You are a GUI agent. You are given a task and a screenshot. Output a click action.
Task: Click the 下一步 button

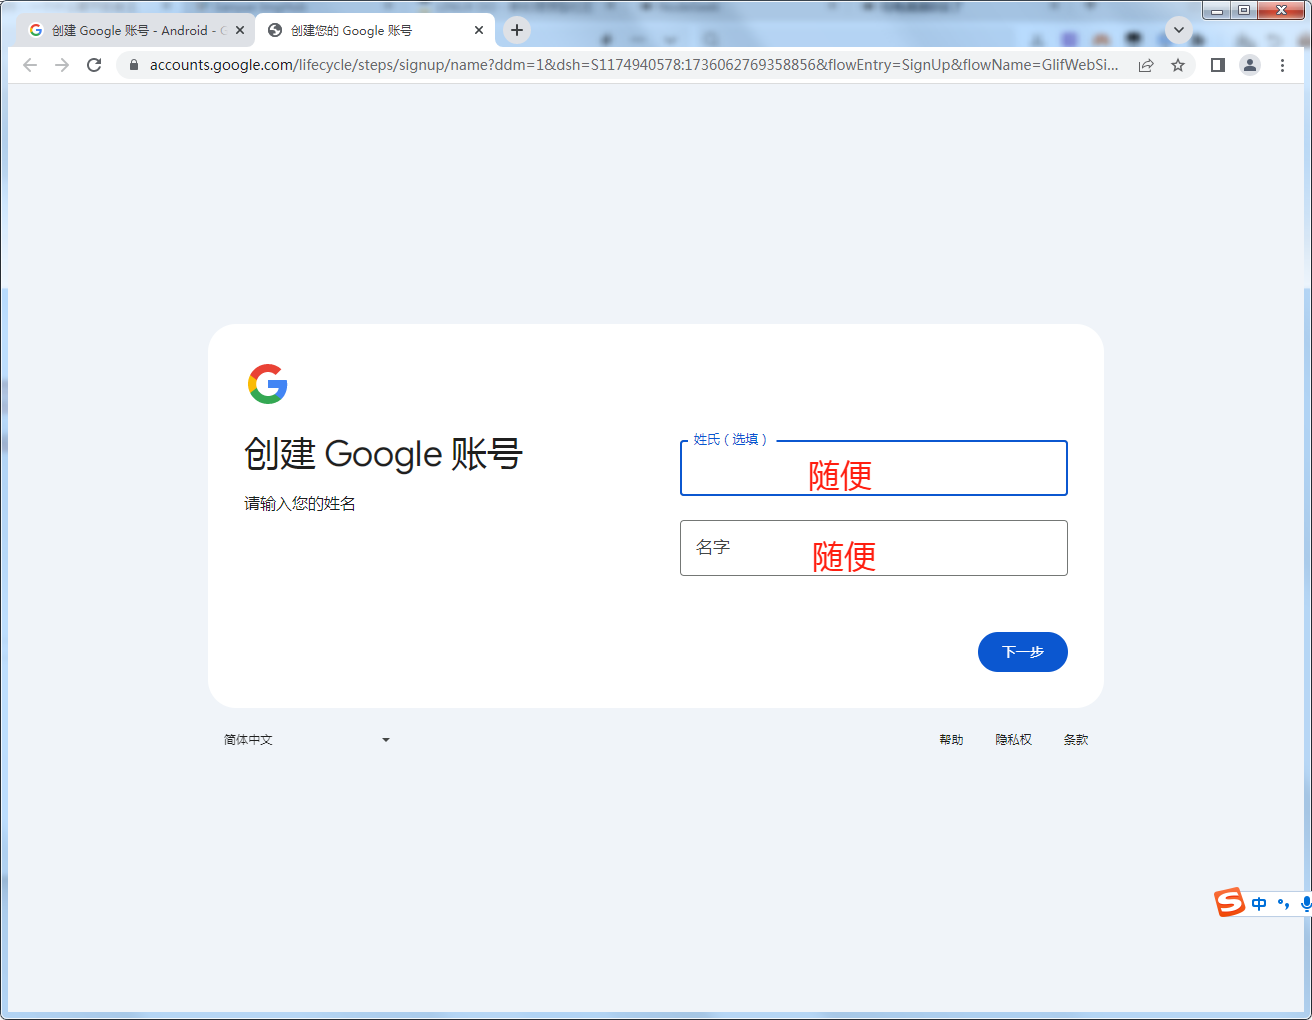coord(1023,652)
